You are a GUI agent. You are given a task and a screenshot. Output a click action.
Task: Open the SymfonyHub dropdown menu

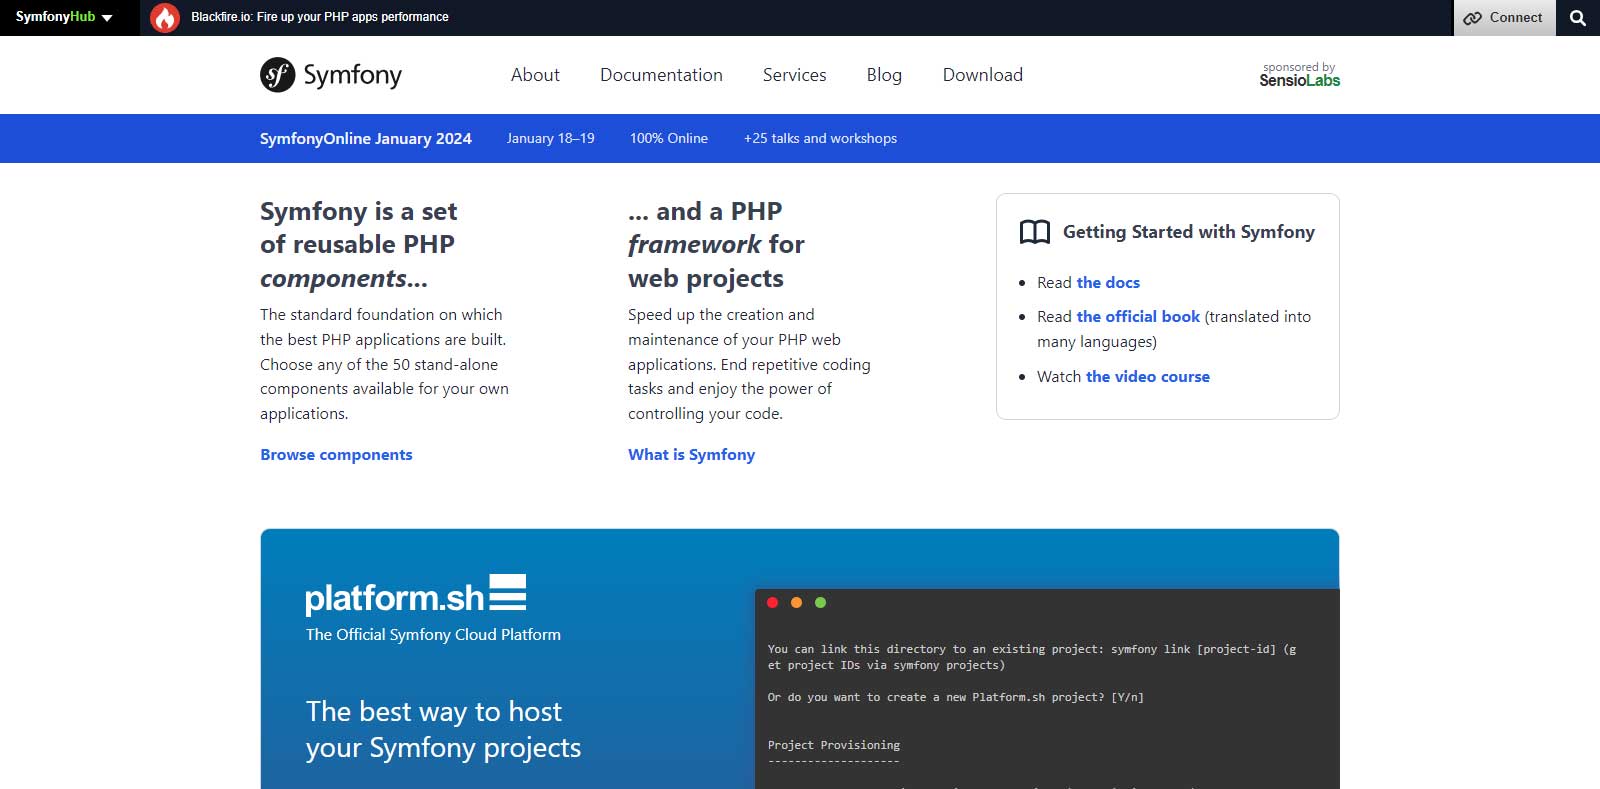point(64,17)
